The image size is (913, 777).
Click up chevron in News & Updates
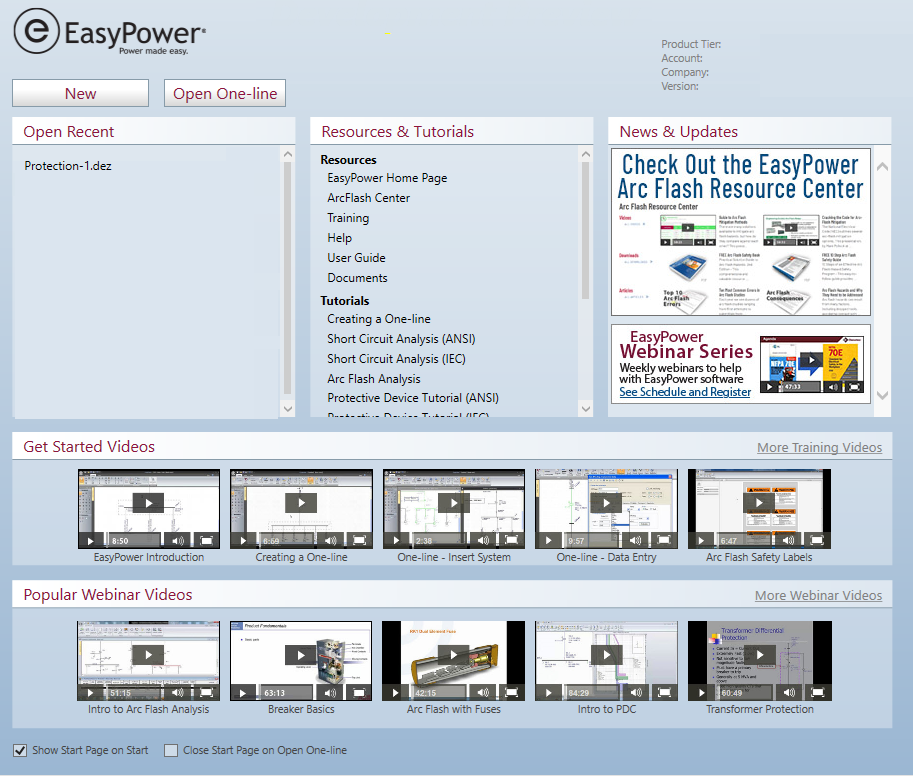point(882,167)
